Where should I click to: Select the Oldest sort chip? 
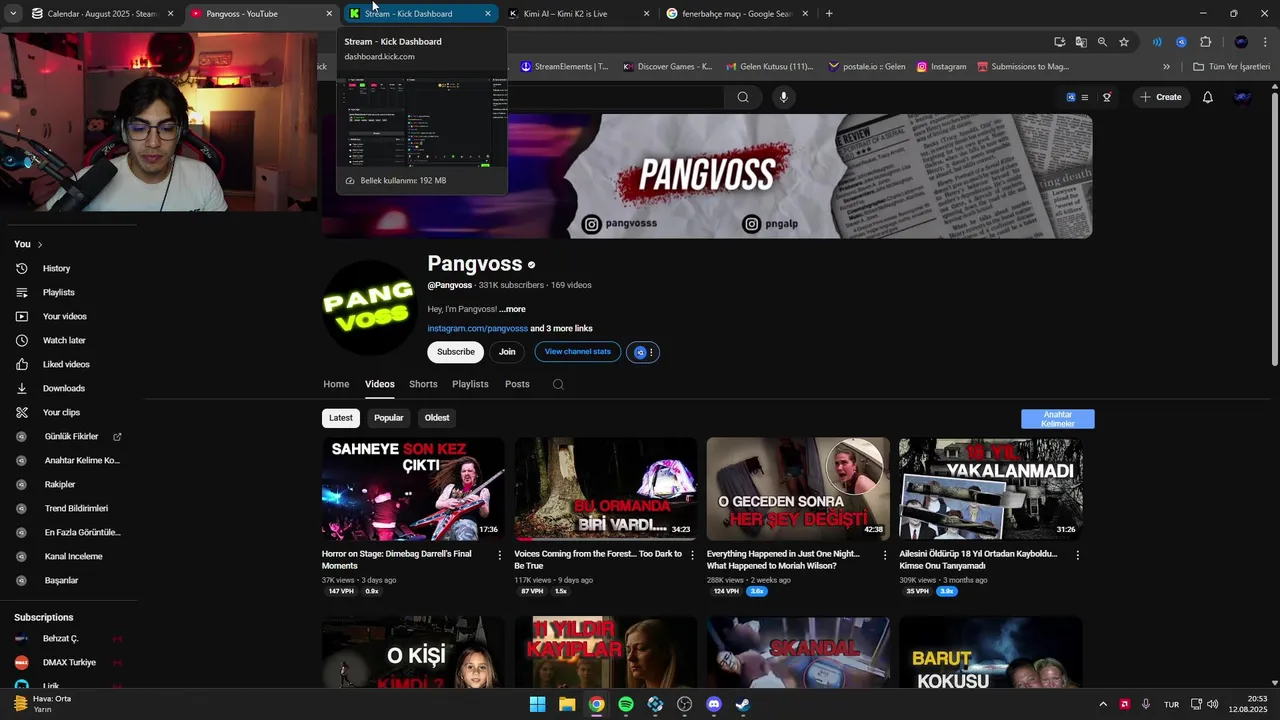(437, 418)
